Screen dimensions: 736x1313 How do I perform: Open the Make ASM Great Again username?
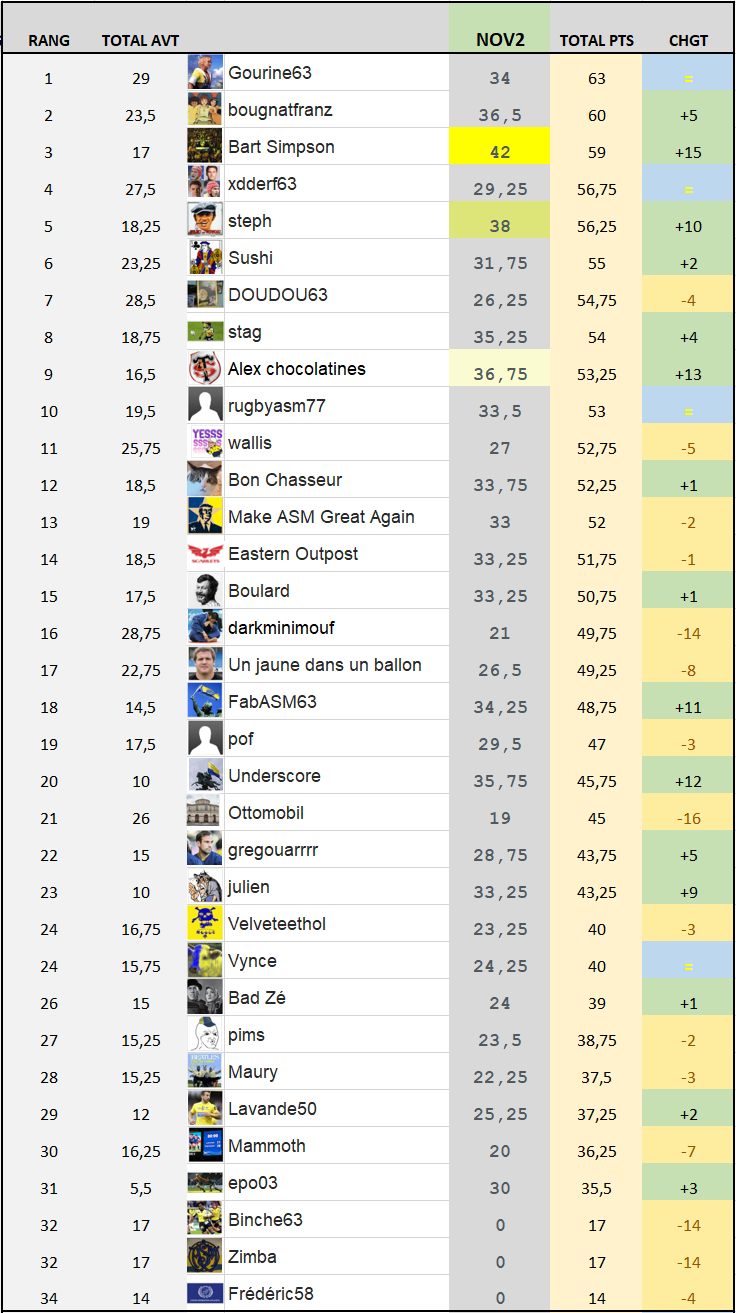point(321,517)
